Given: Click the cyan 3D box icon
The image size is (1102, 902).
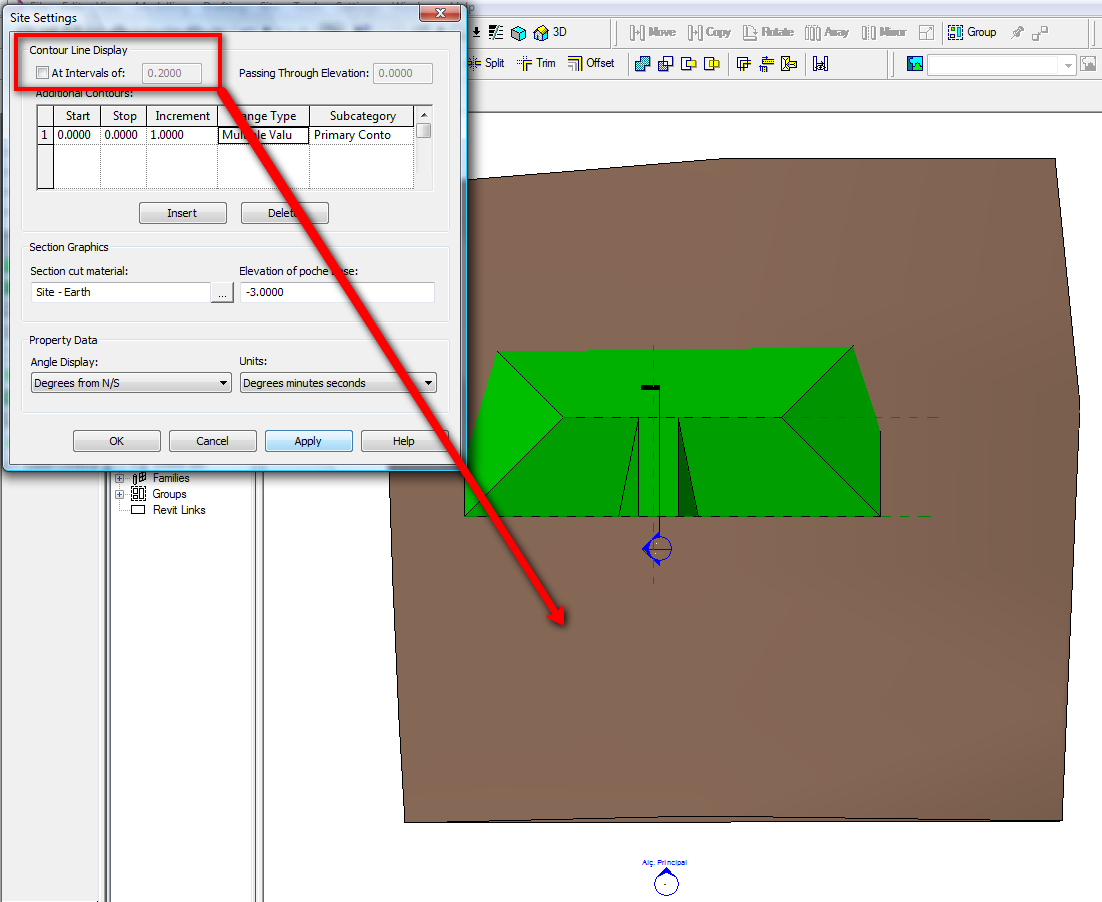Looking at the screenshot, I should [x=519, y=33].
